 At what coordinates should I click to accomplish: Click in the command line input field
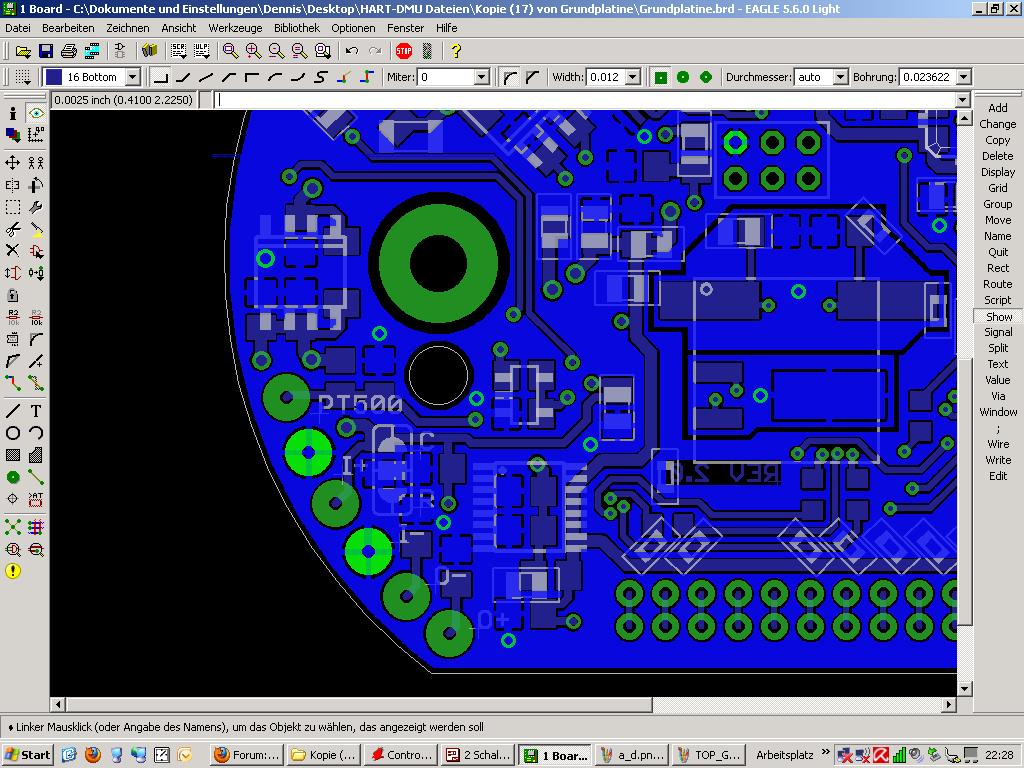tap(585, 100)
